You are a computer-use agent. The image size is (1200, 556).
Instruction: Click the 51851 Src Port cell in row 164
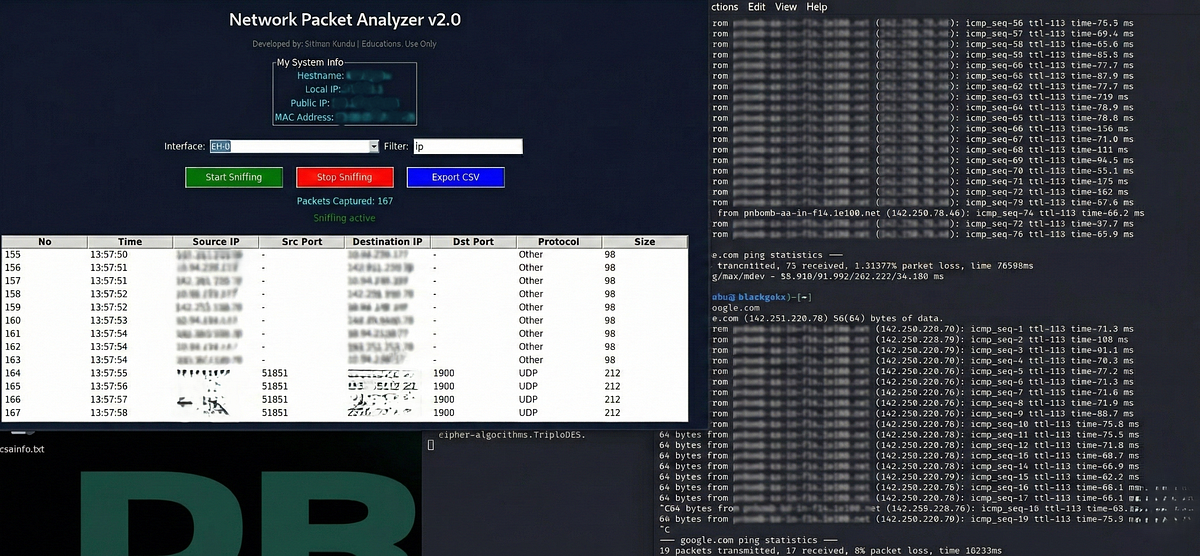274,373
